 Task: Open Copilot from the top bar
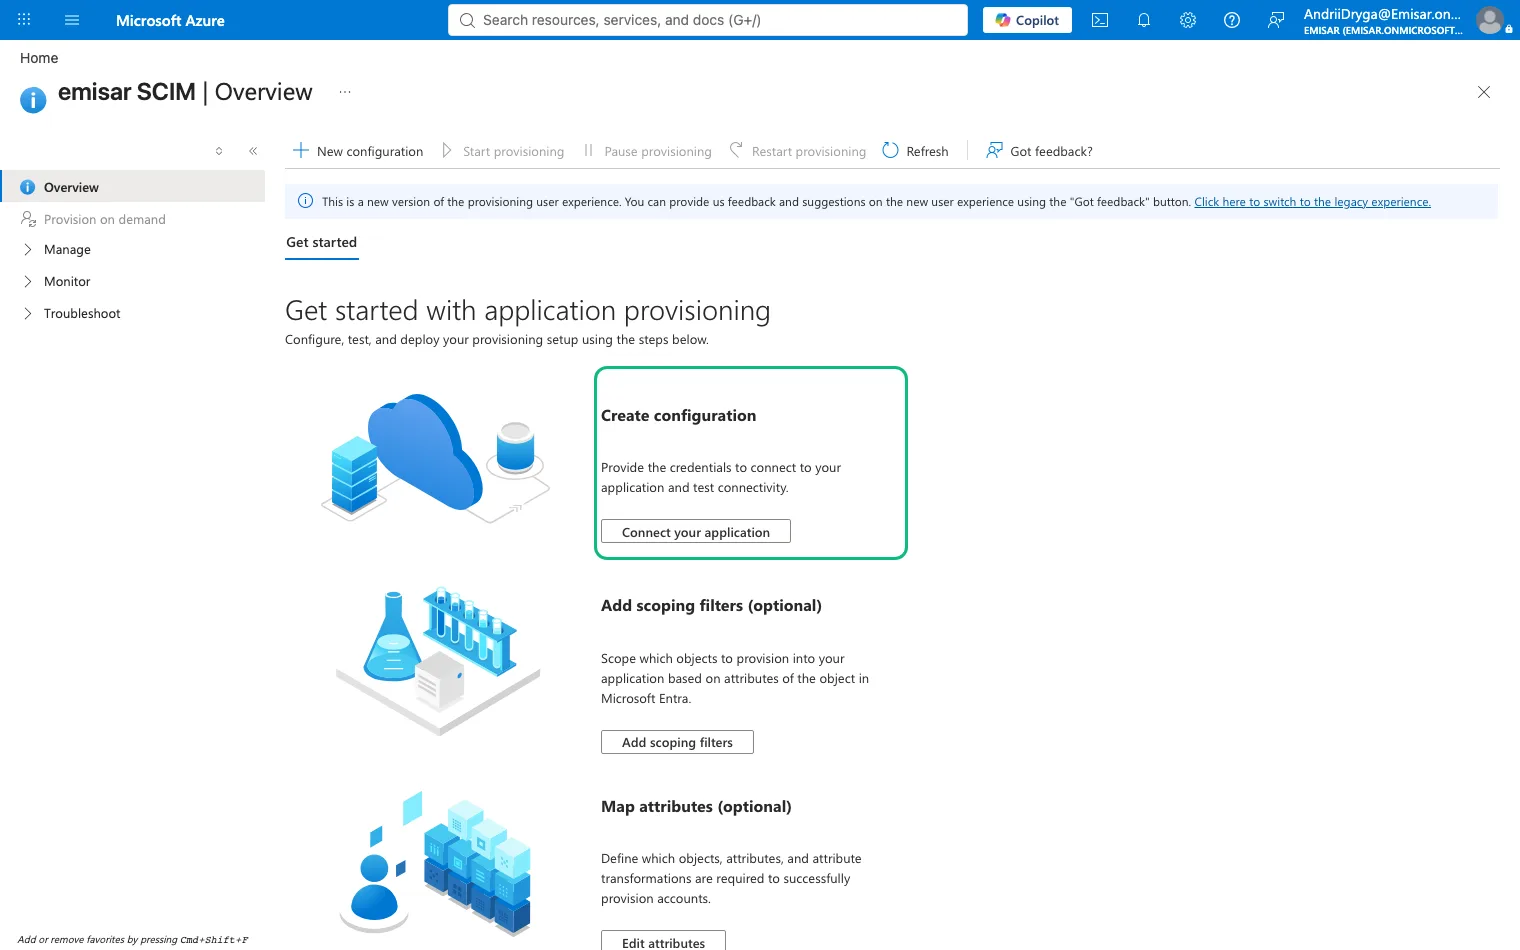coord(1027,20)
